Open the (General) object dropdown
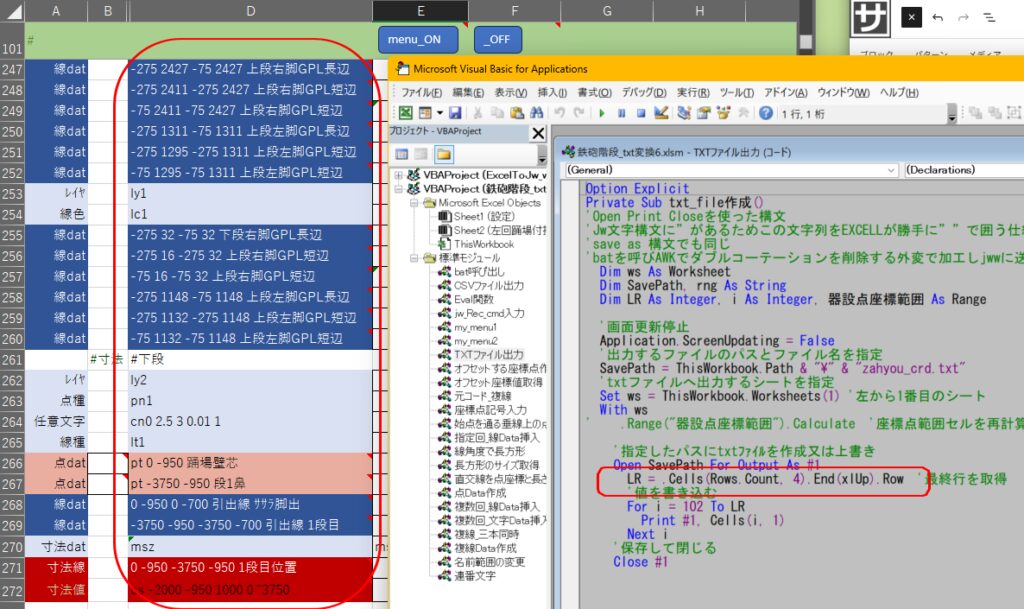 tap(730, 170)
